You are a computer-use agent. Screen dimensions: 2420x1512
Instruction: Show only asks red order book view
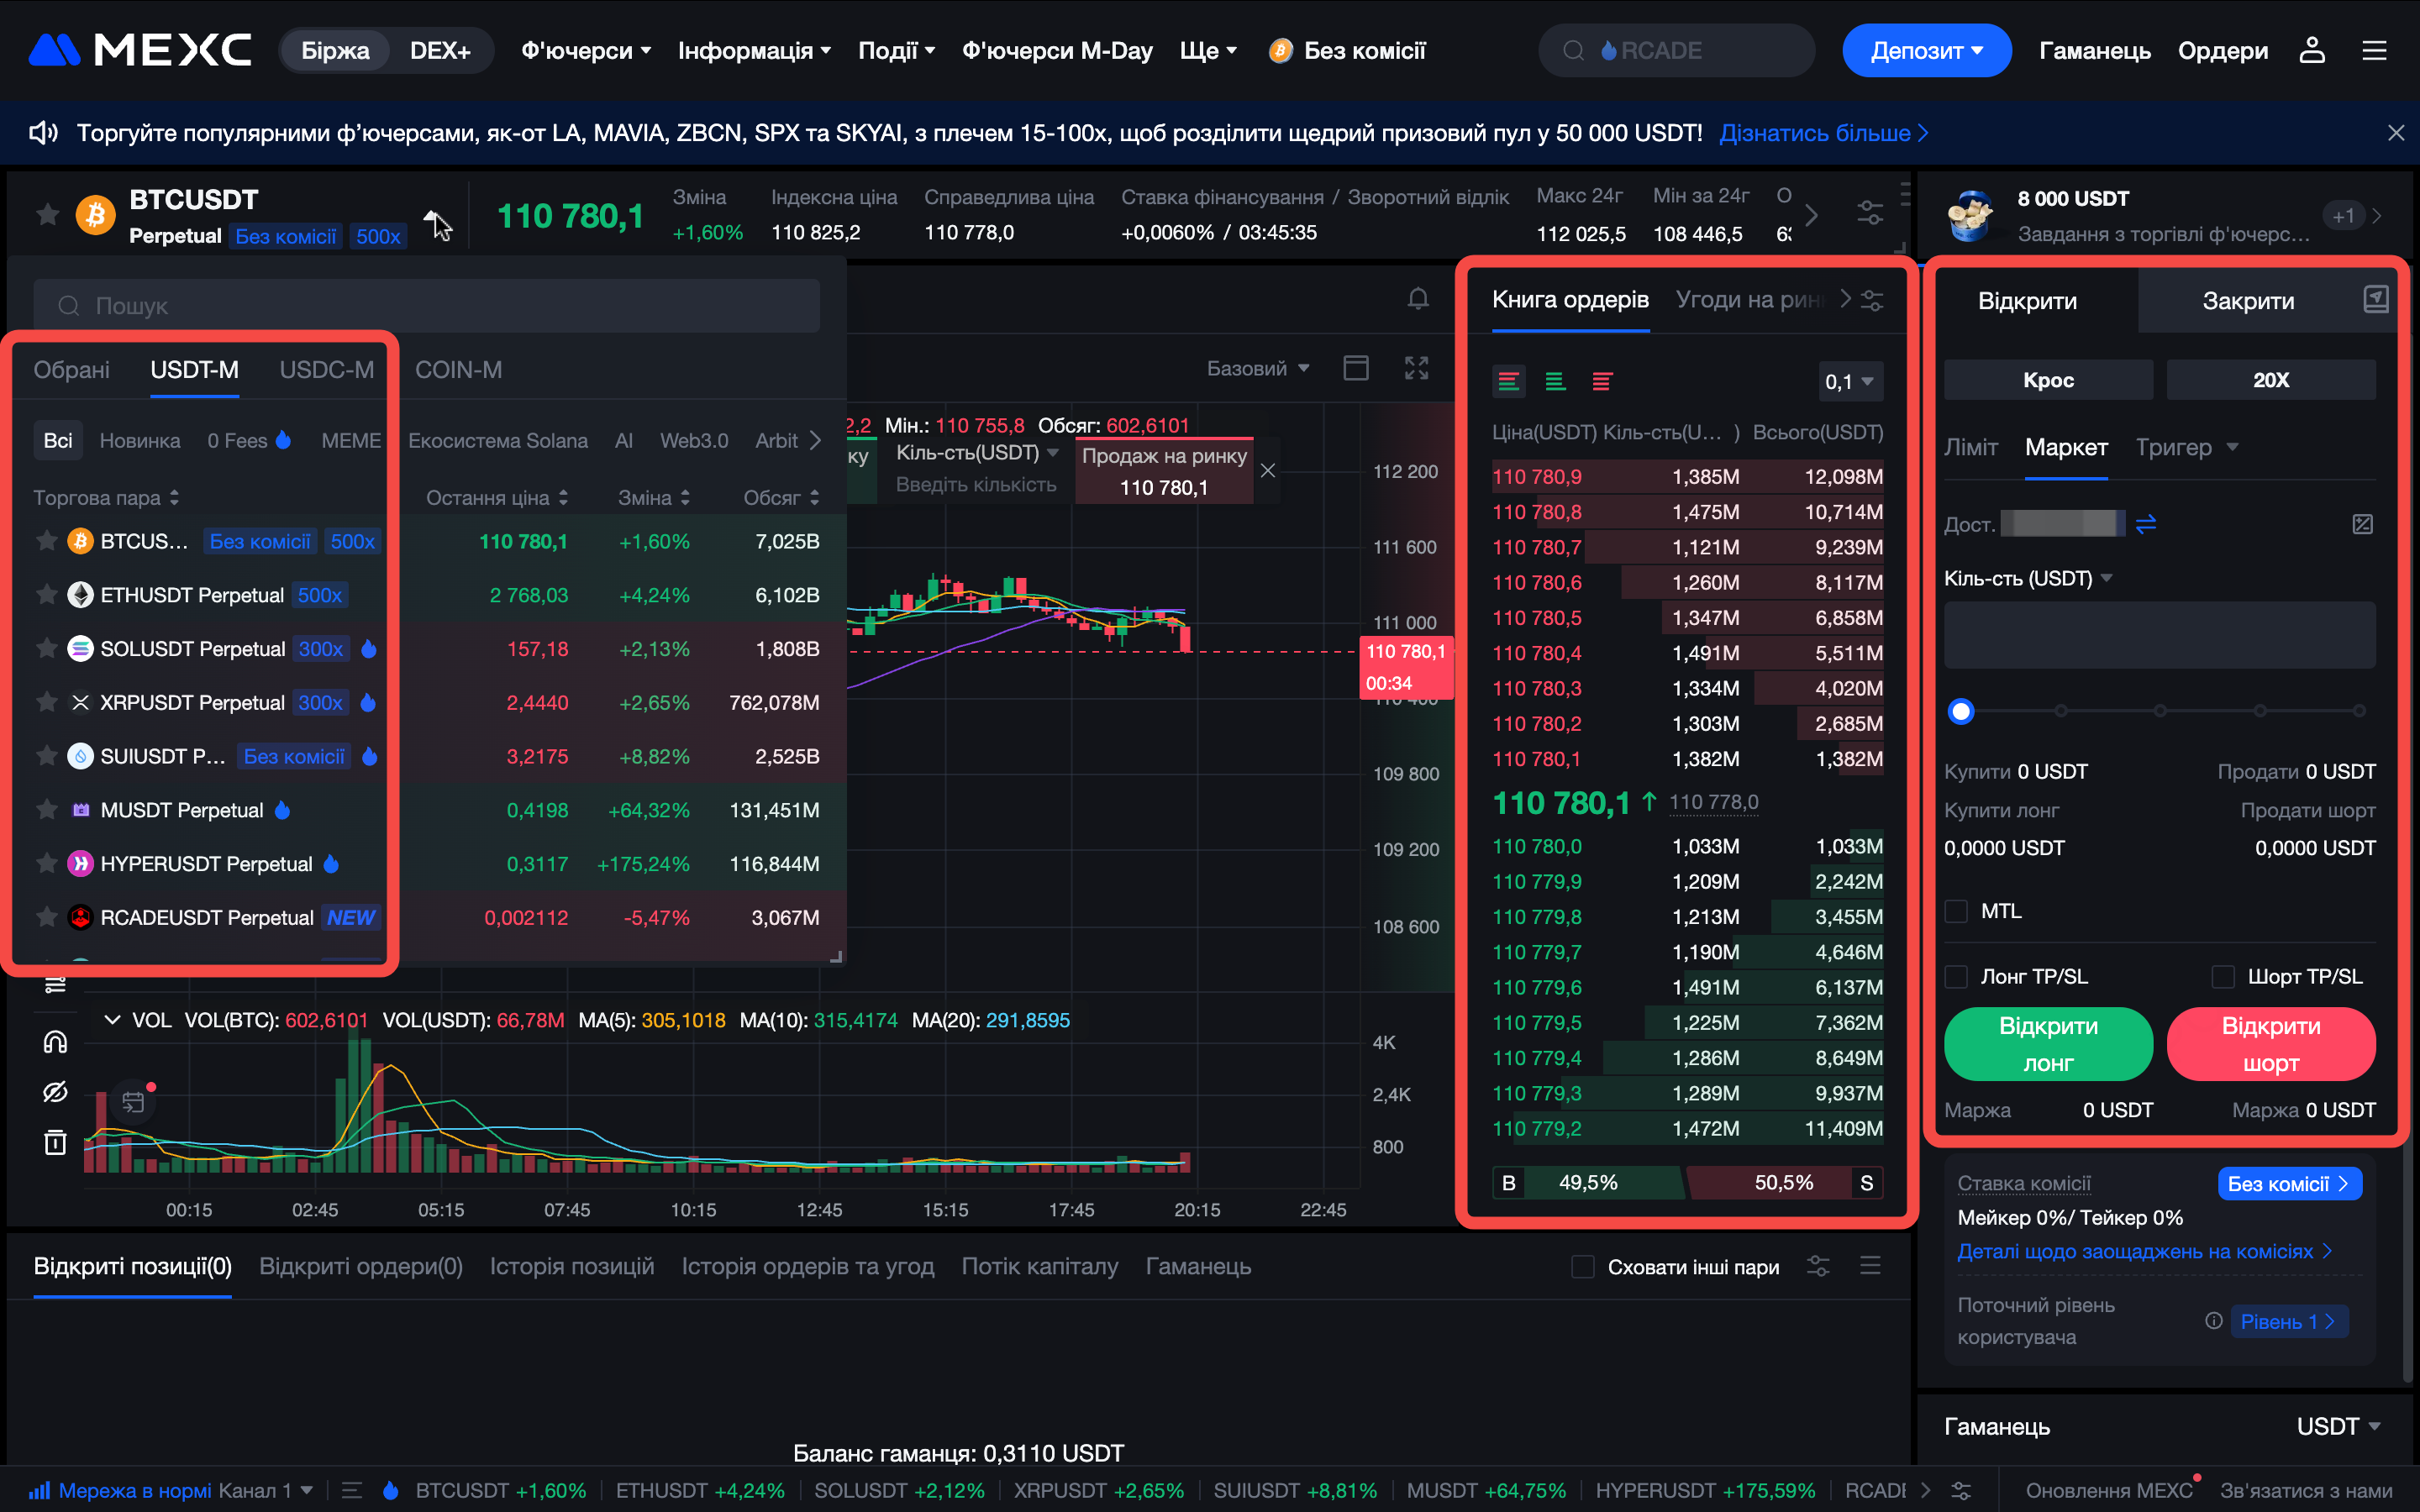click(1602, 381)
